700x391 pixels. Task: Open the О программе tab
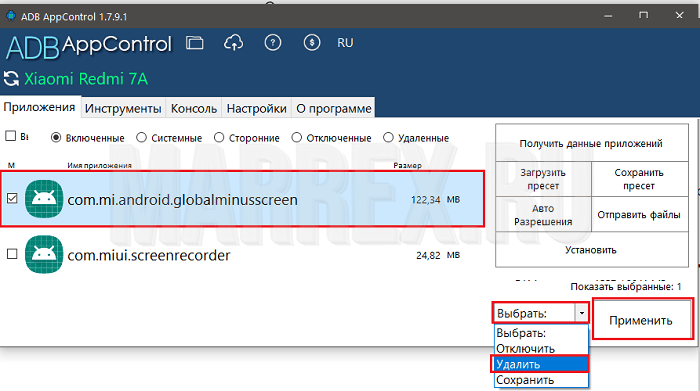point(333,108)
